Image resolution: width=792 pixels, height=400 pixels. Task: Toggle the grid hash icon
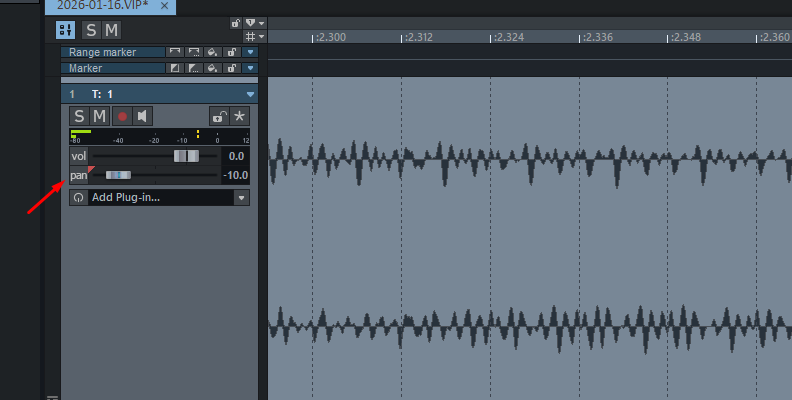click(x=250, y=36)
